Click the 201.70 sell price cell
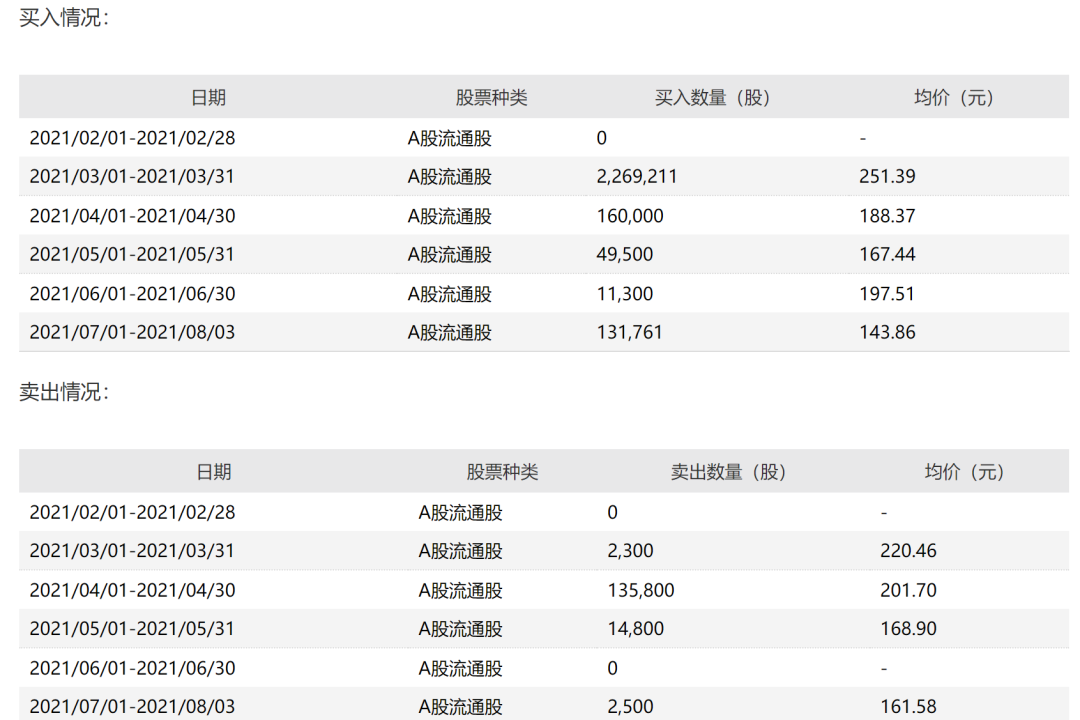Screen dimensions: 1080x720 pos(908,591)
